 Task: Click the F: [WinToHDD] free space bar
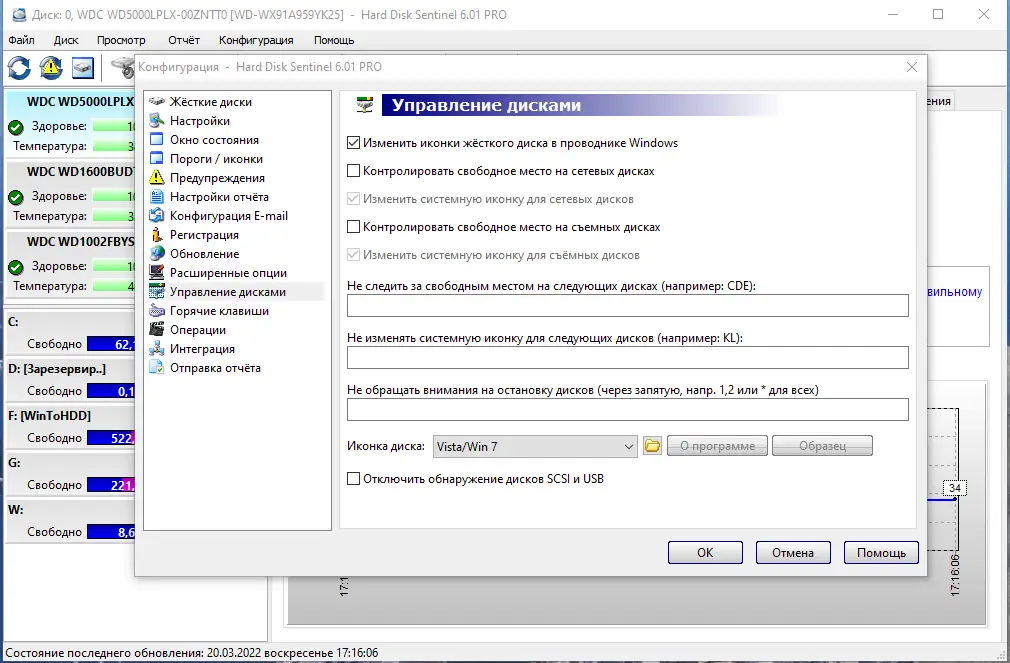pyautogui.click(x=111, y=438)
